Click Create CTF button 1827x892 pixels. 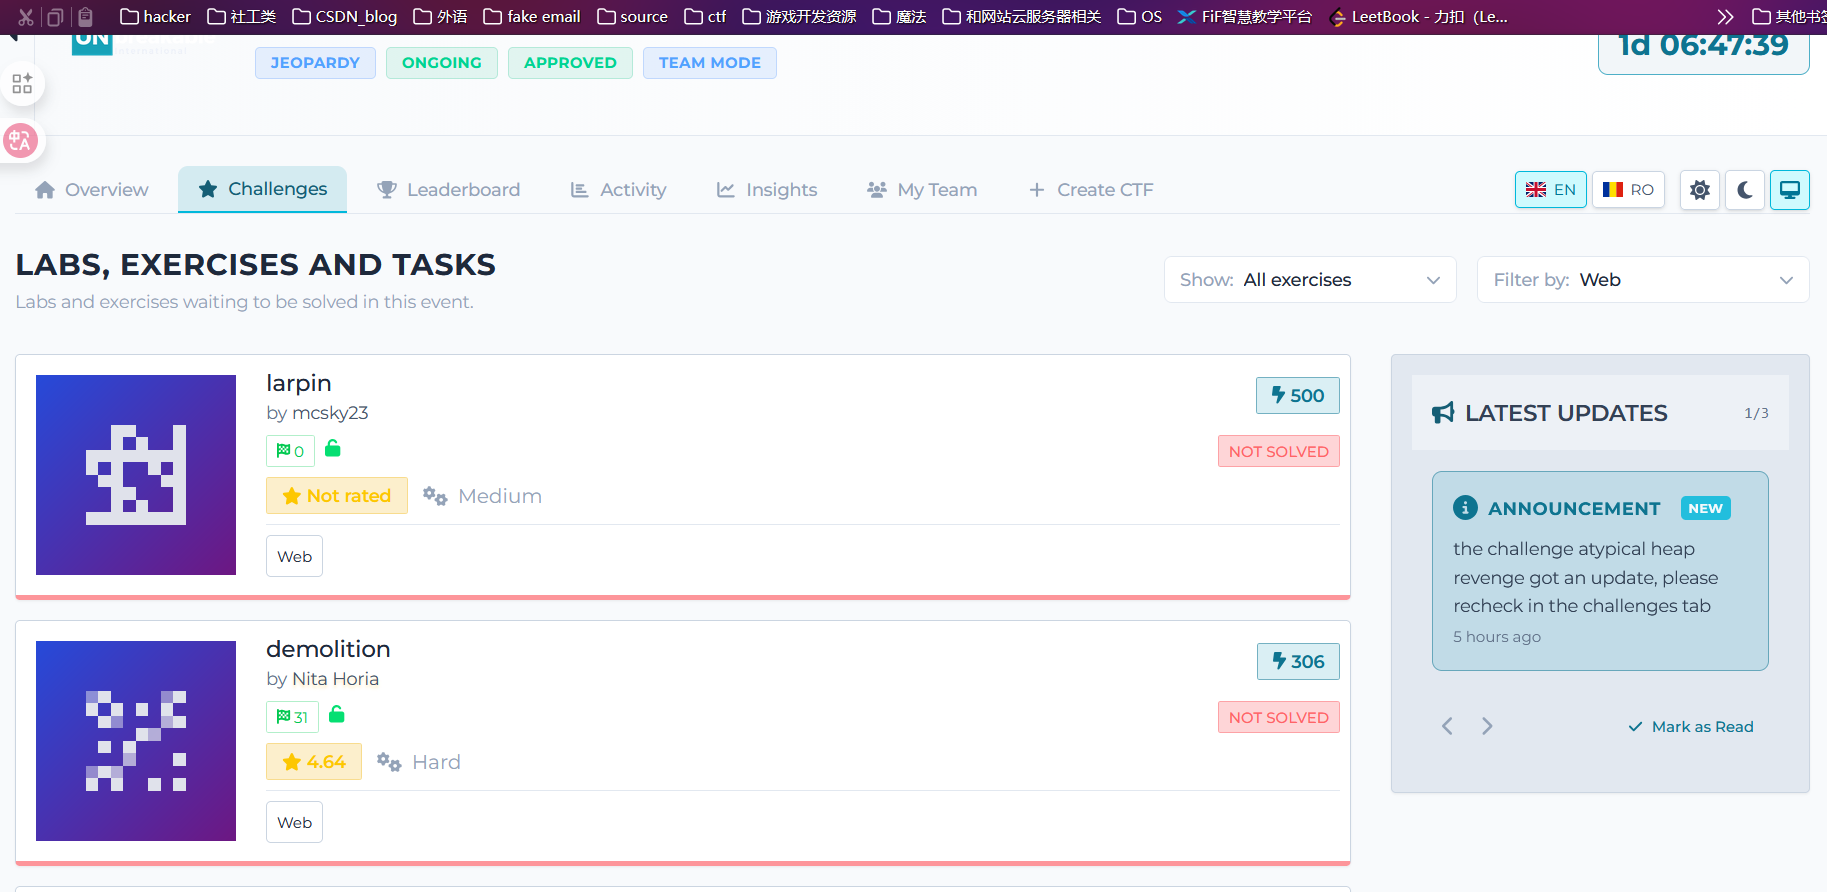[1091, 190]
